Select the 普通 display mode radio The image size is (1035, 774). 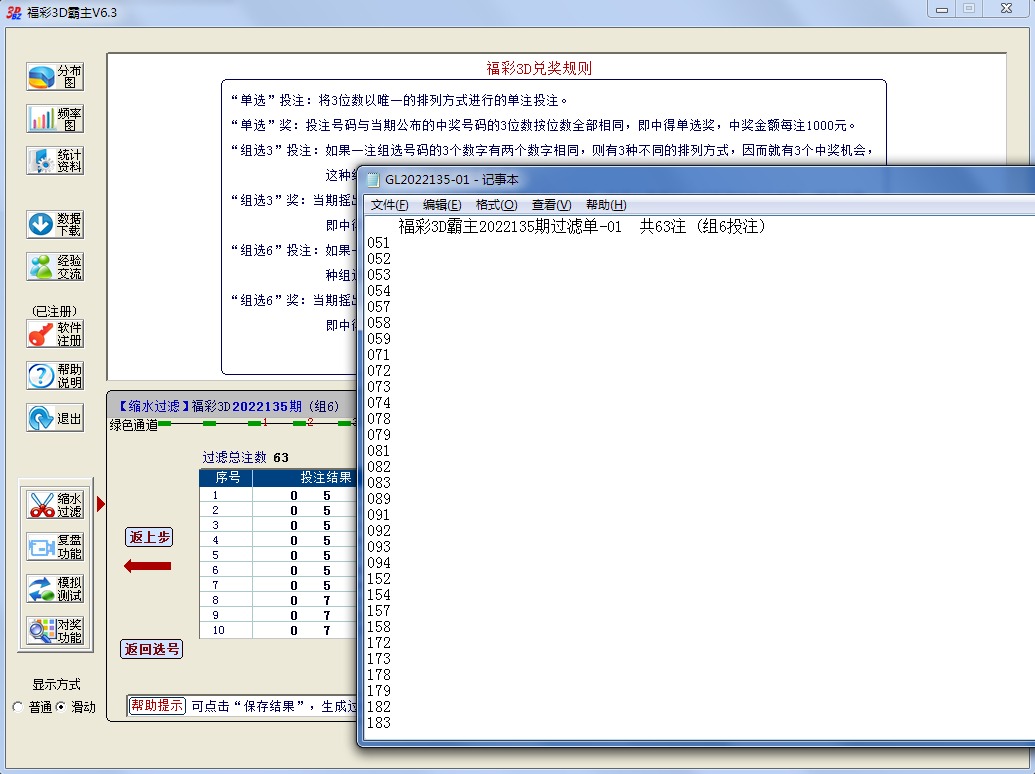click(x=18, y=707)
